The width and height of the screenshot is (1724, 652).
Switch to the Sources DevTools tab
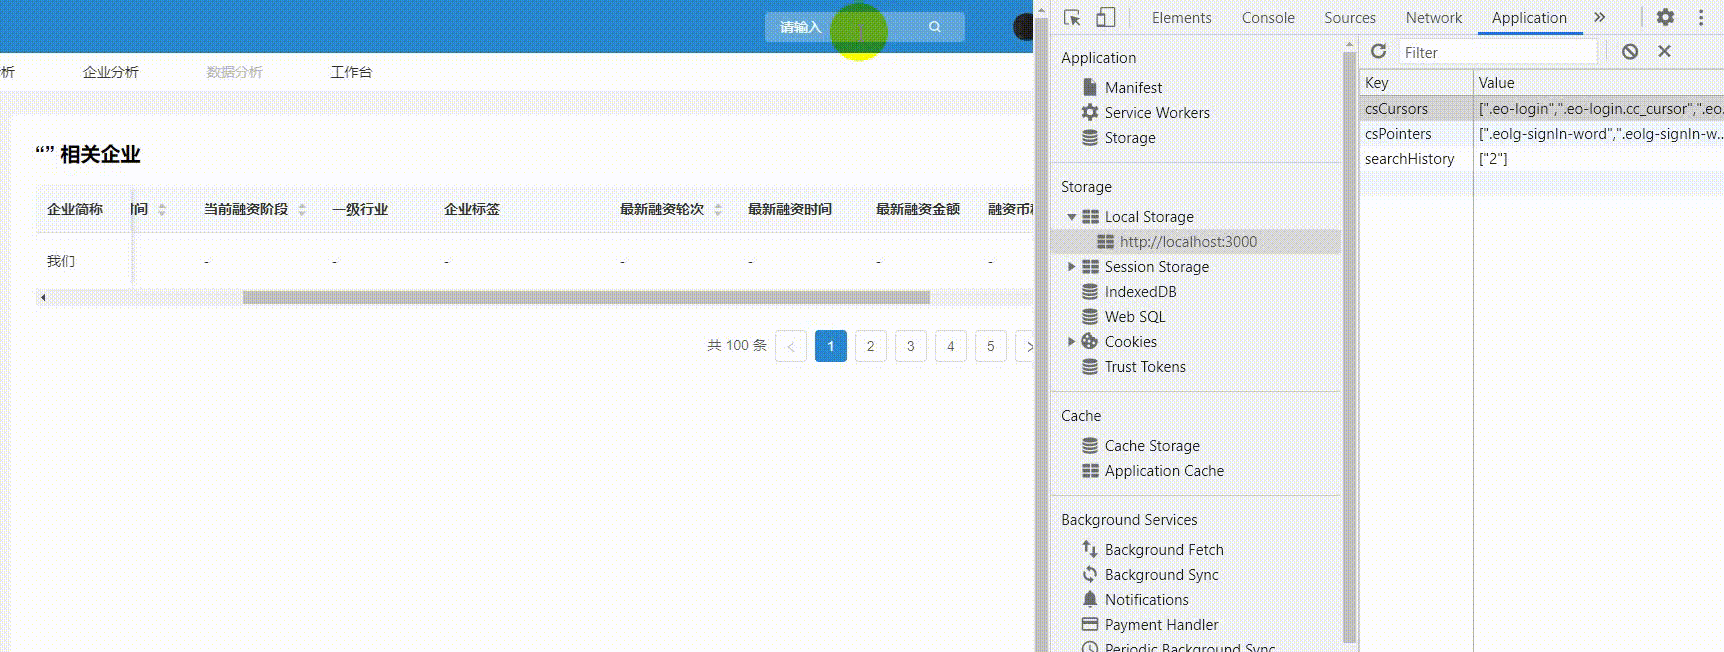1350,18
